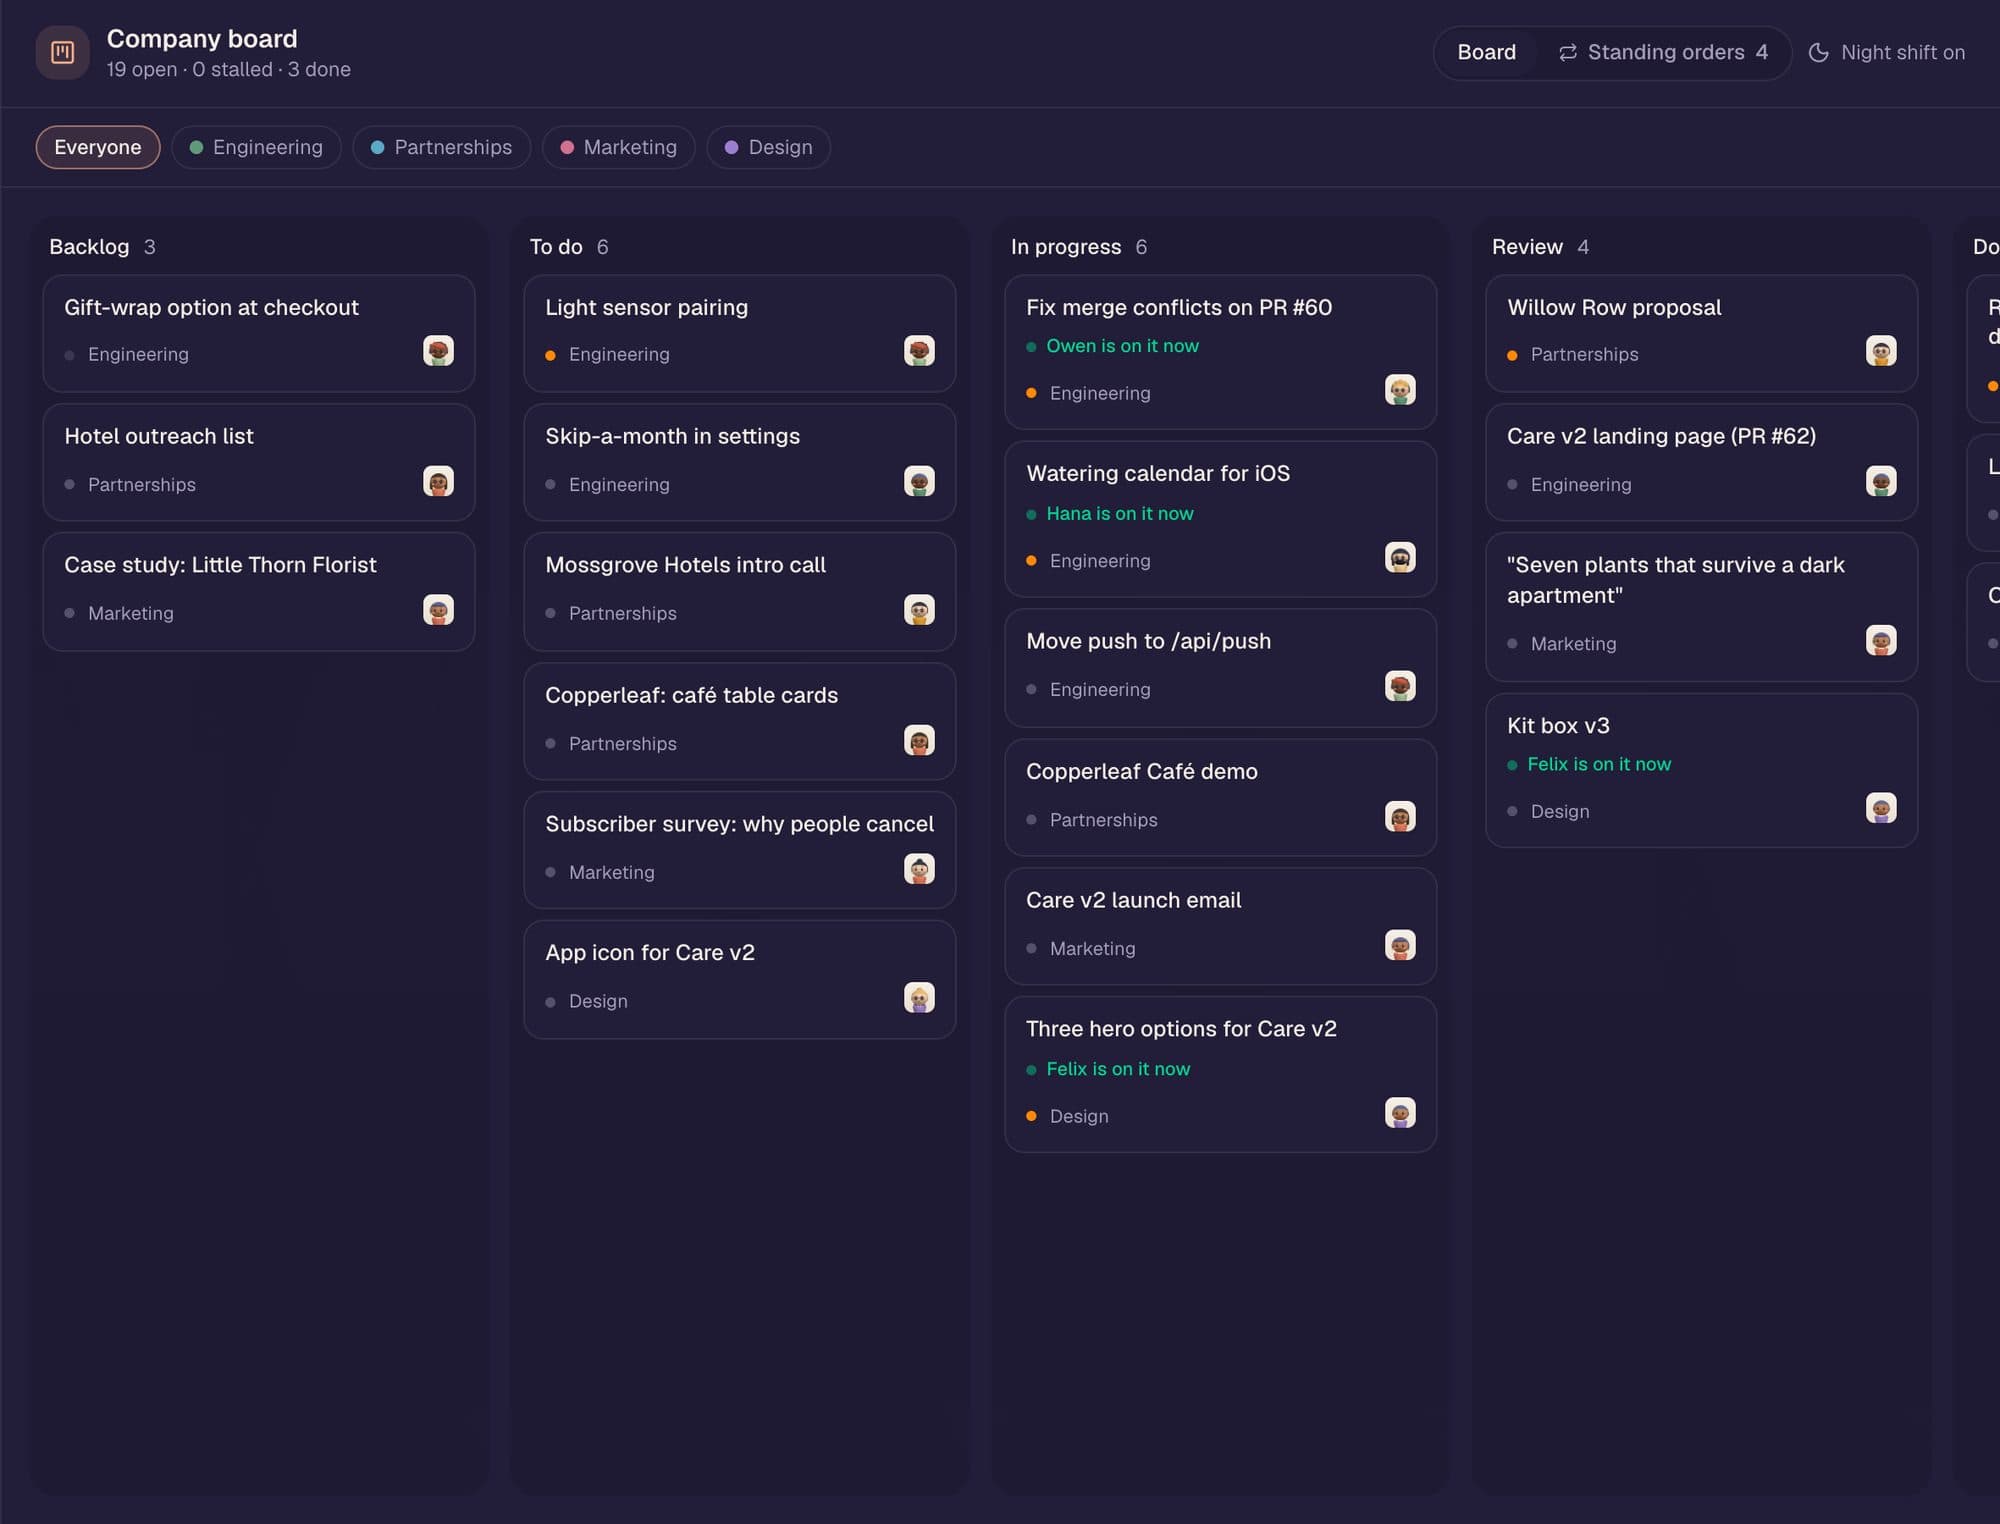Click avatar on Gift-wrap option at checkout card
This screenshot has width=2000, height=1524.
[438, 351]
